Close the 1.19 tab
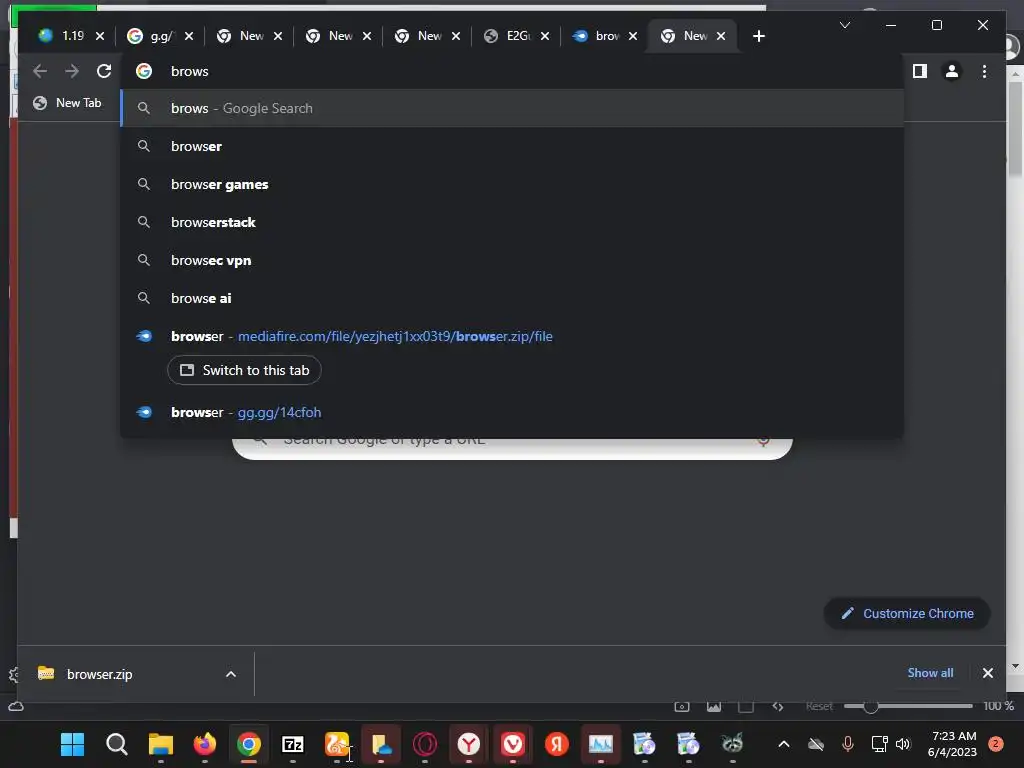Screen dimensions: 1024x768 tap(100, 36)
